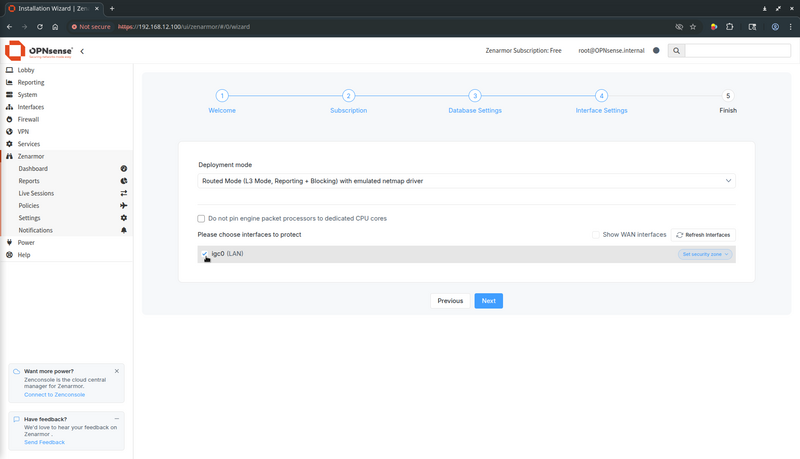Click the Live Sessions arrows icon
This screenshot has width=800, height=459.
coord(123,193)
